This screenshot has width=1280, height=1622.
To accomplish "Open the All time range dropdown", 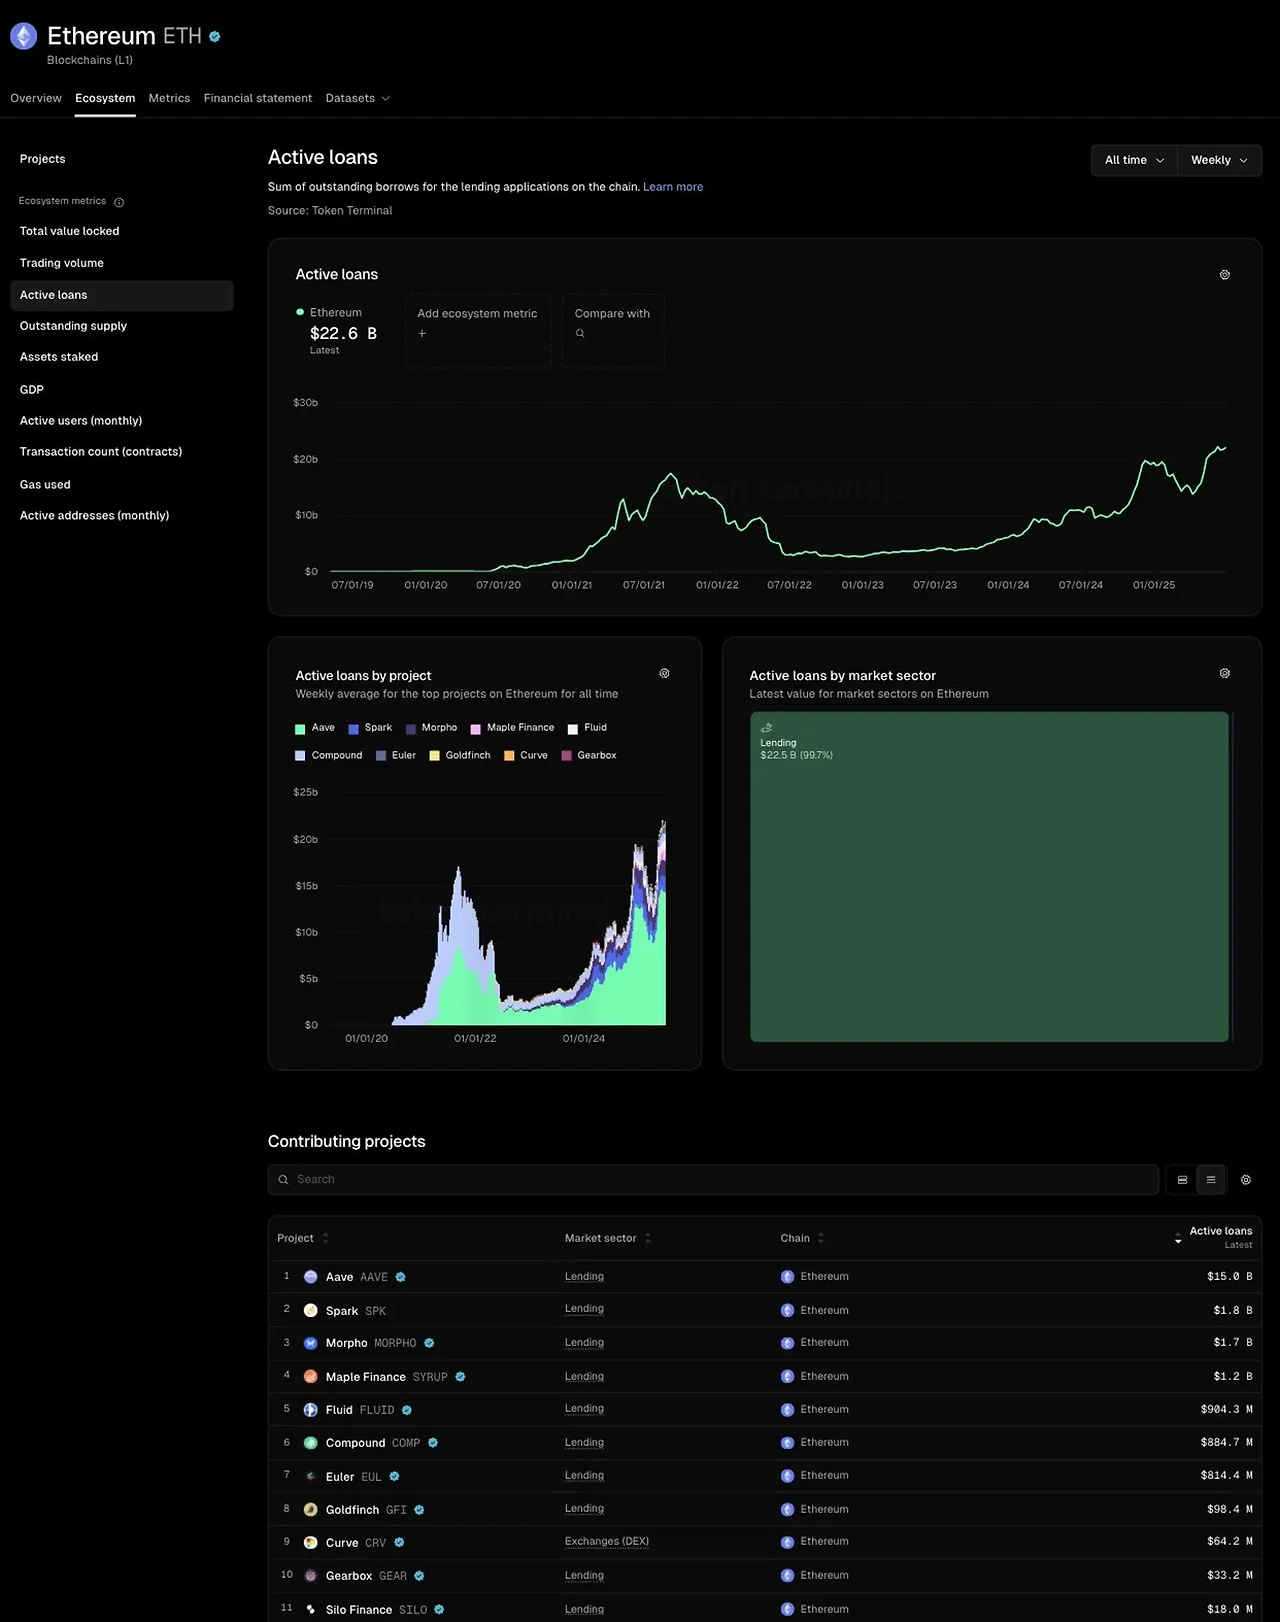I will [x=1134, y=160].
